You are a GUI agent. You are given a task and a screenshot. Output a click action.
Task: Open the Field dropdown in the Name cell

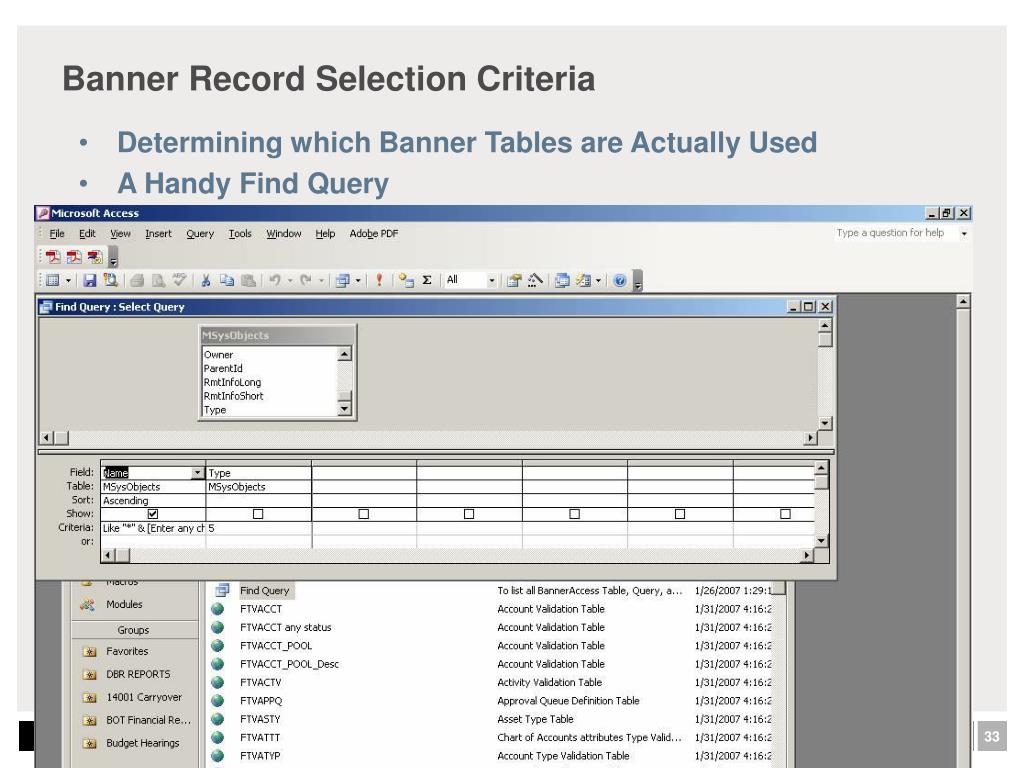click(x=197, y=473)
